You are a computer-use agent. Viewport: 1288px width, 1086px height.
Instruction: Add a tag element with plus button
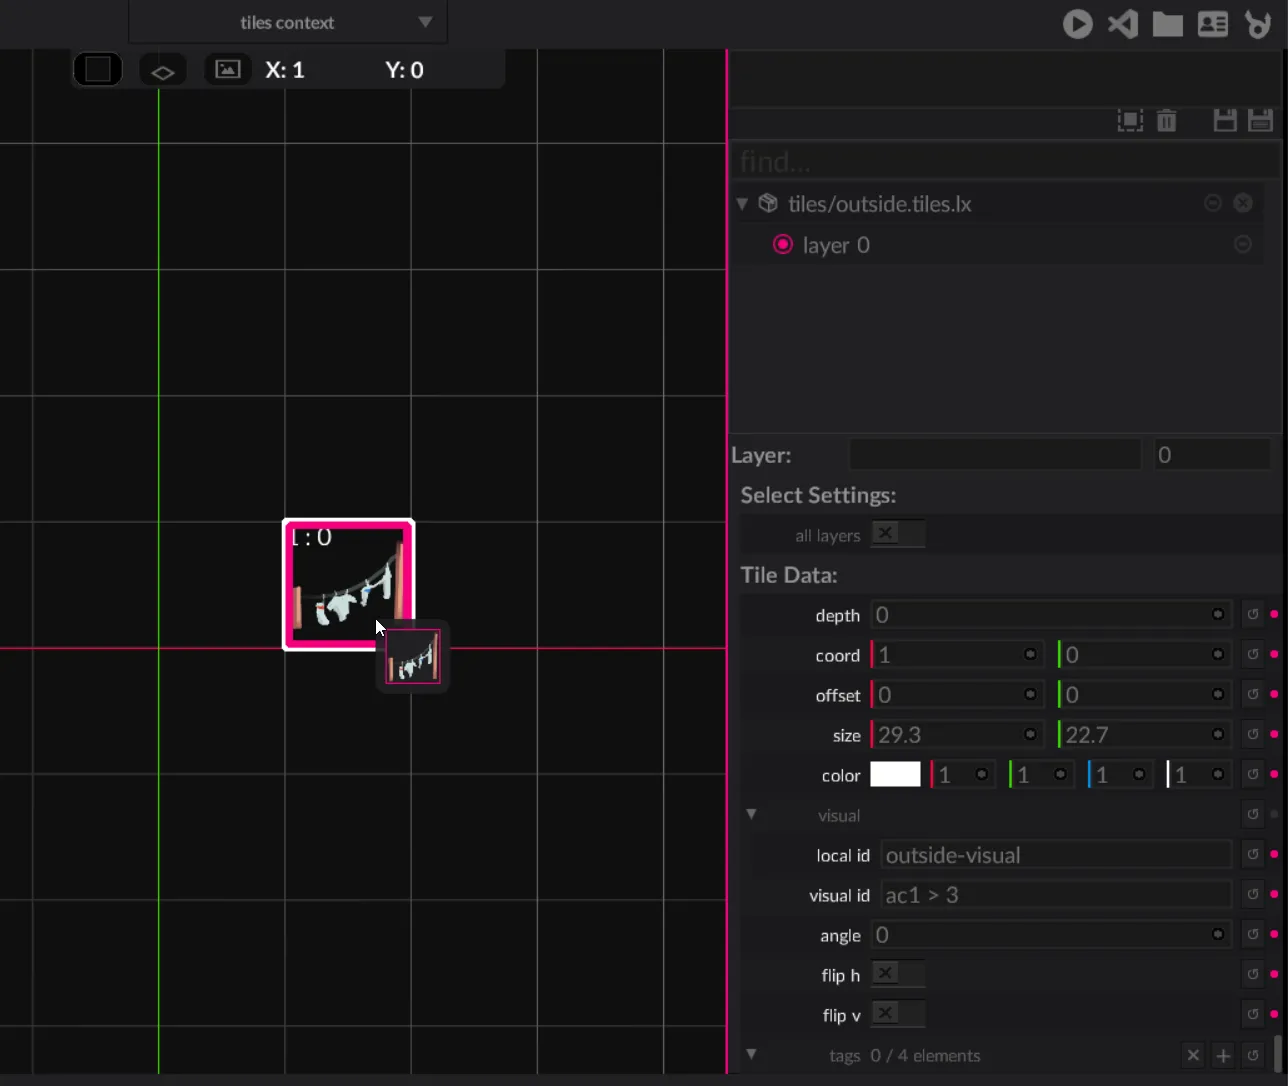tap(1223, 1055)
